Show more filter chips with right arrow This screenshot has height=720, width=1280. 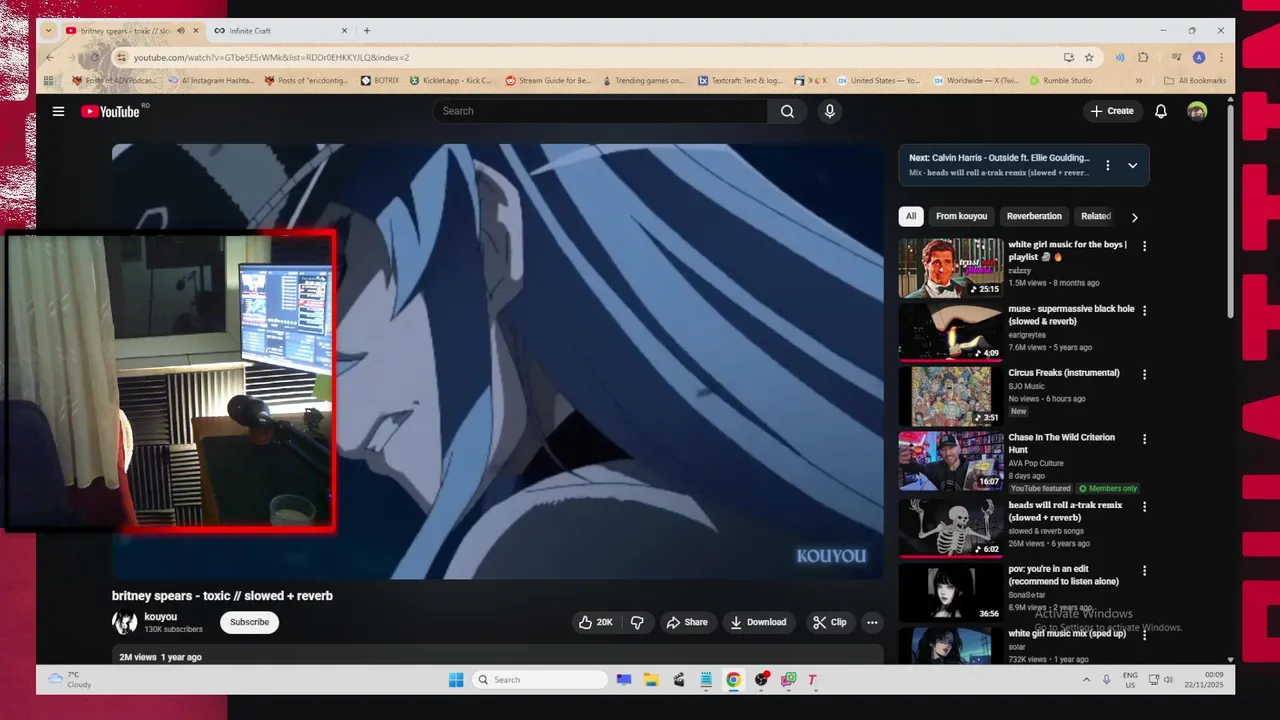pos(1134,217)
